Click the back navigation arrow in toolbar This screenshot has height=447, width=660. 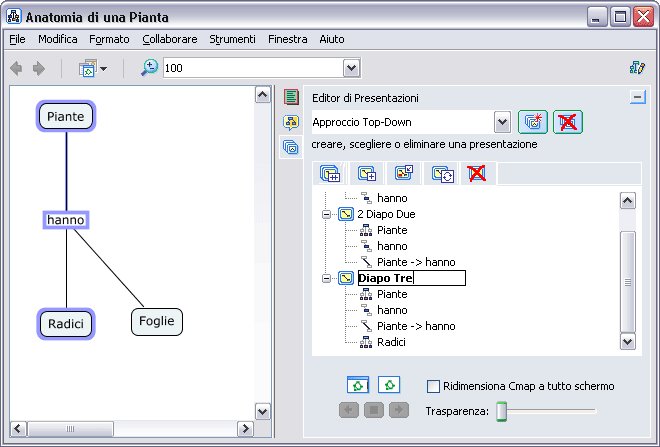coord(16,68)
